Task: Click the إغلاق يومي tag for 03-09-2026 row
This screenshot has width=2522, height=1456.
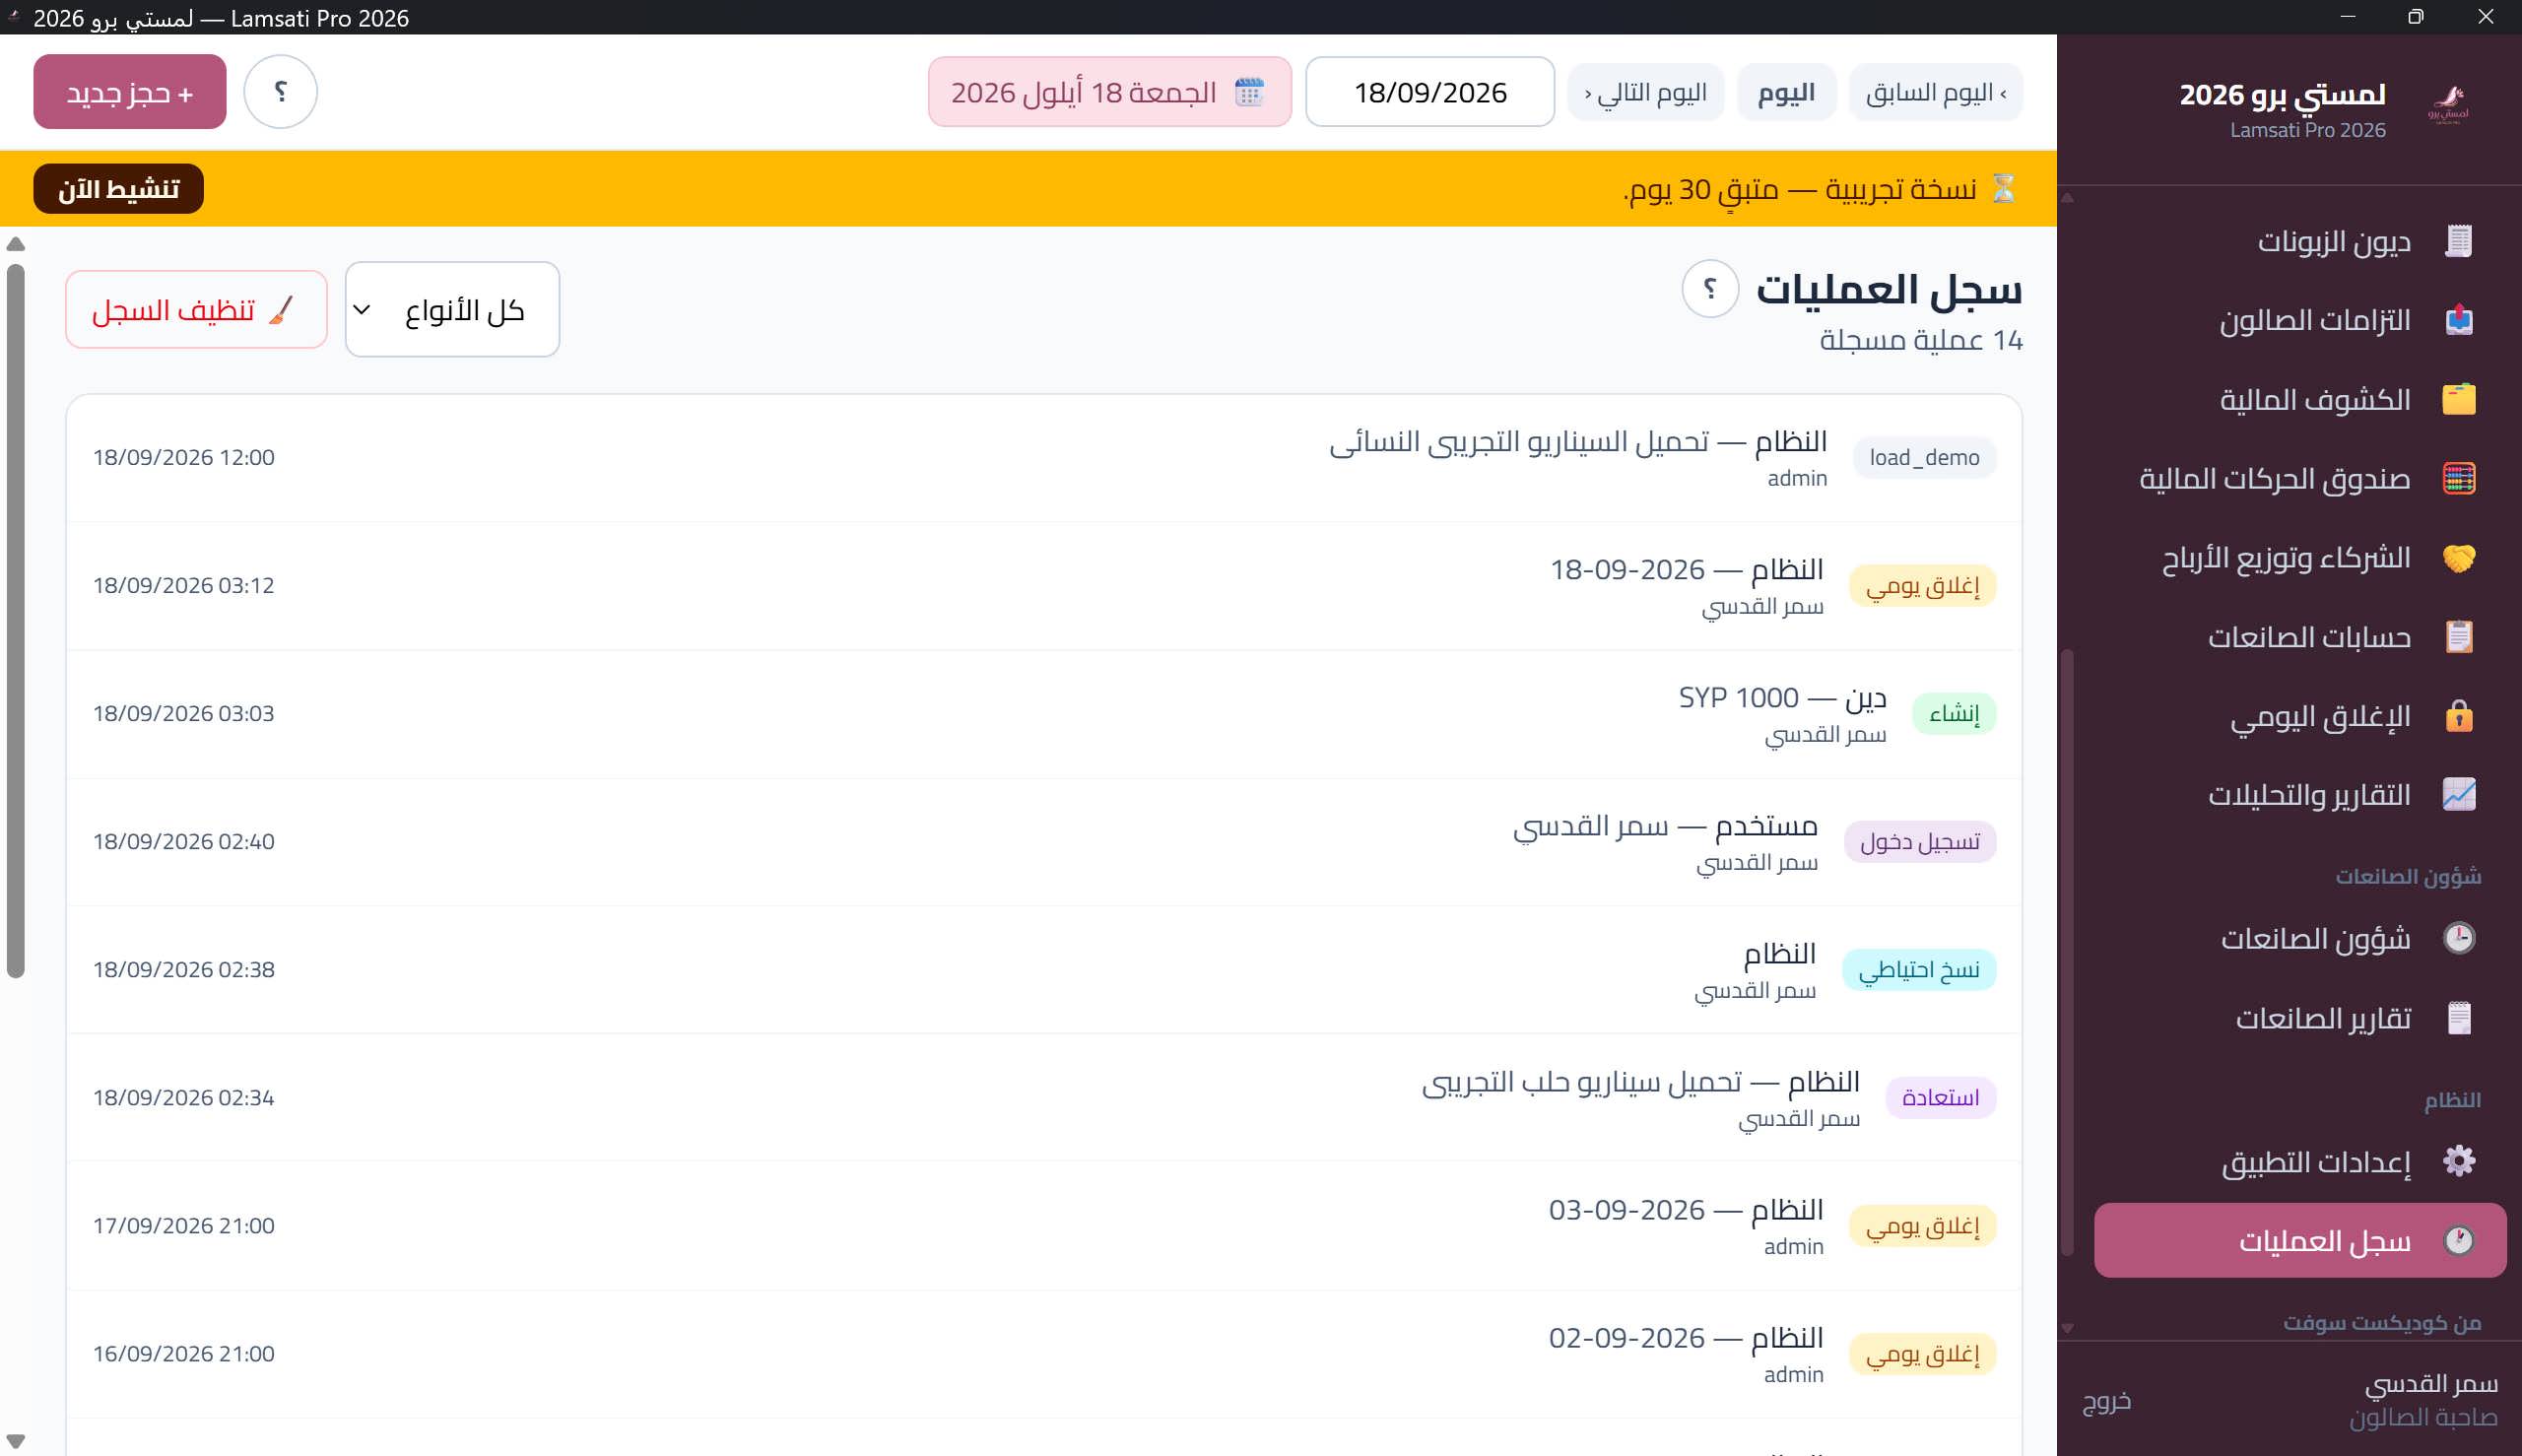Action: (1922, 1226)
